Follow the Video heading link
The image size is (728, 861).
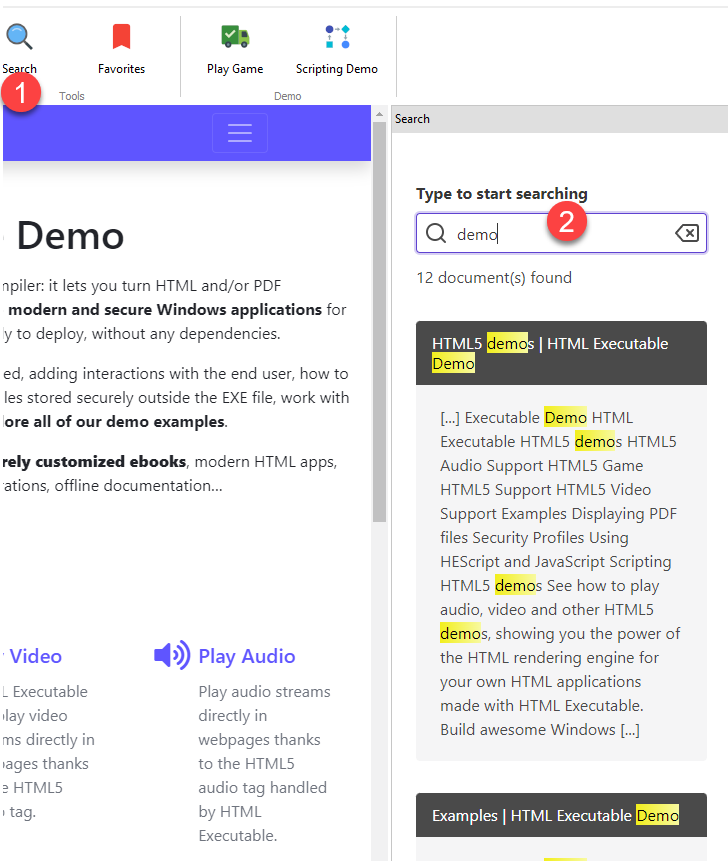point(36,656)
